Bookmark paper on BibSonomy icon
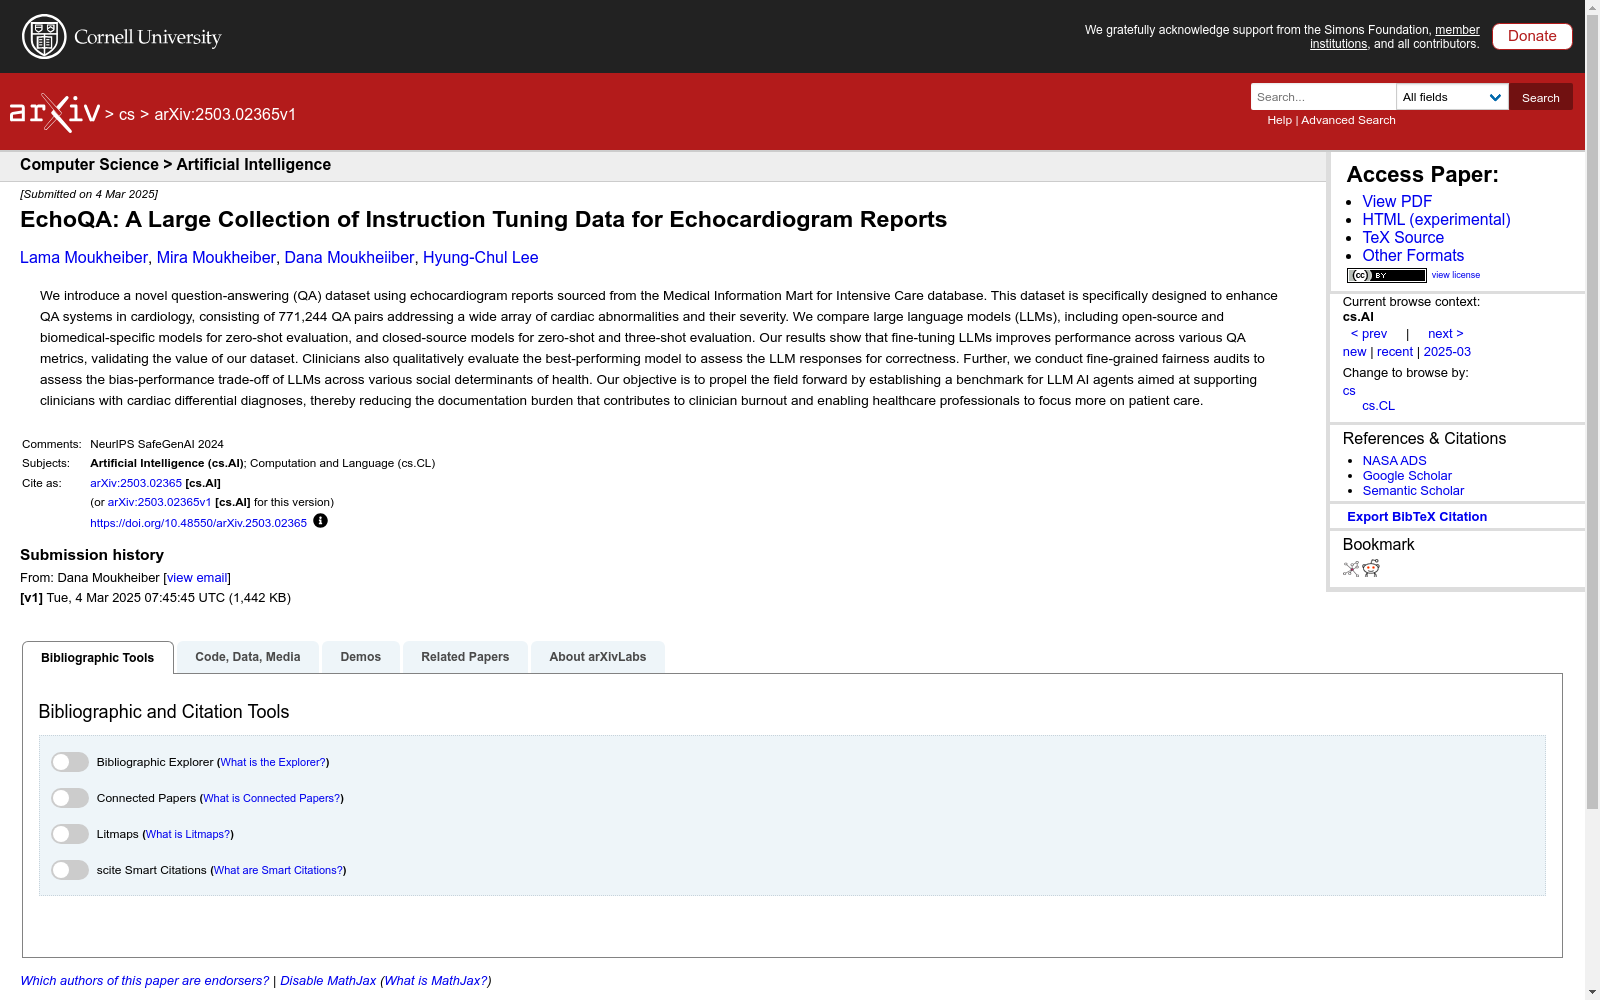1600x1000 pixels. [1351, 569]
